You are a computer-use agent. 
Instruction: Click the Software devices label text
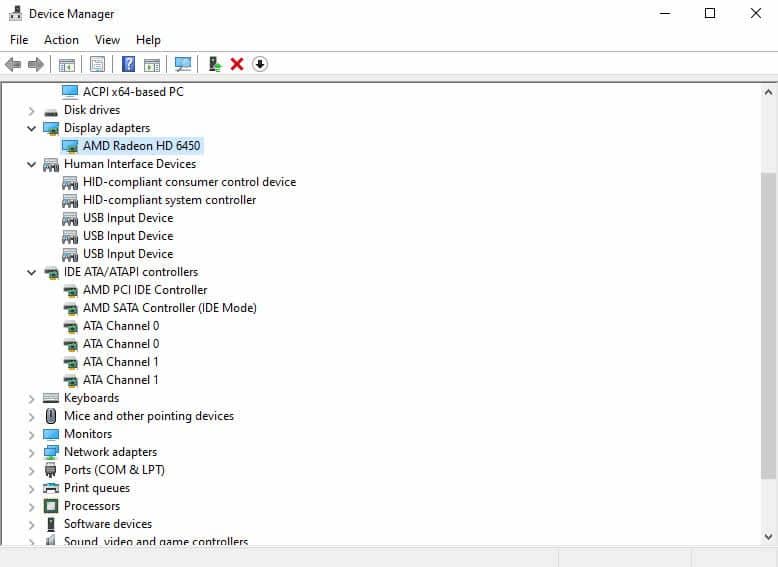coord(108,524)
